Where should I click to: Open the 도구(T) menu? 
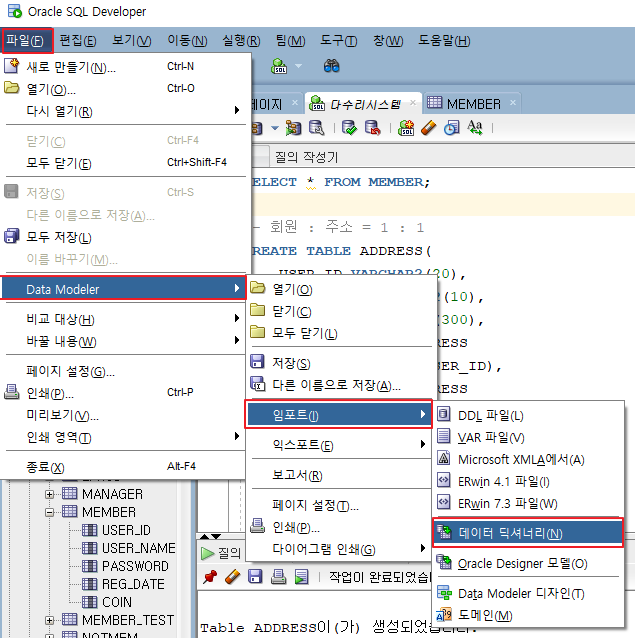338,41
